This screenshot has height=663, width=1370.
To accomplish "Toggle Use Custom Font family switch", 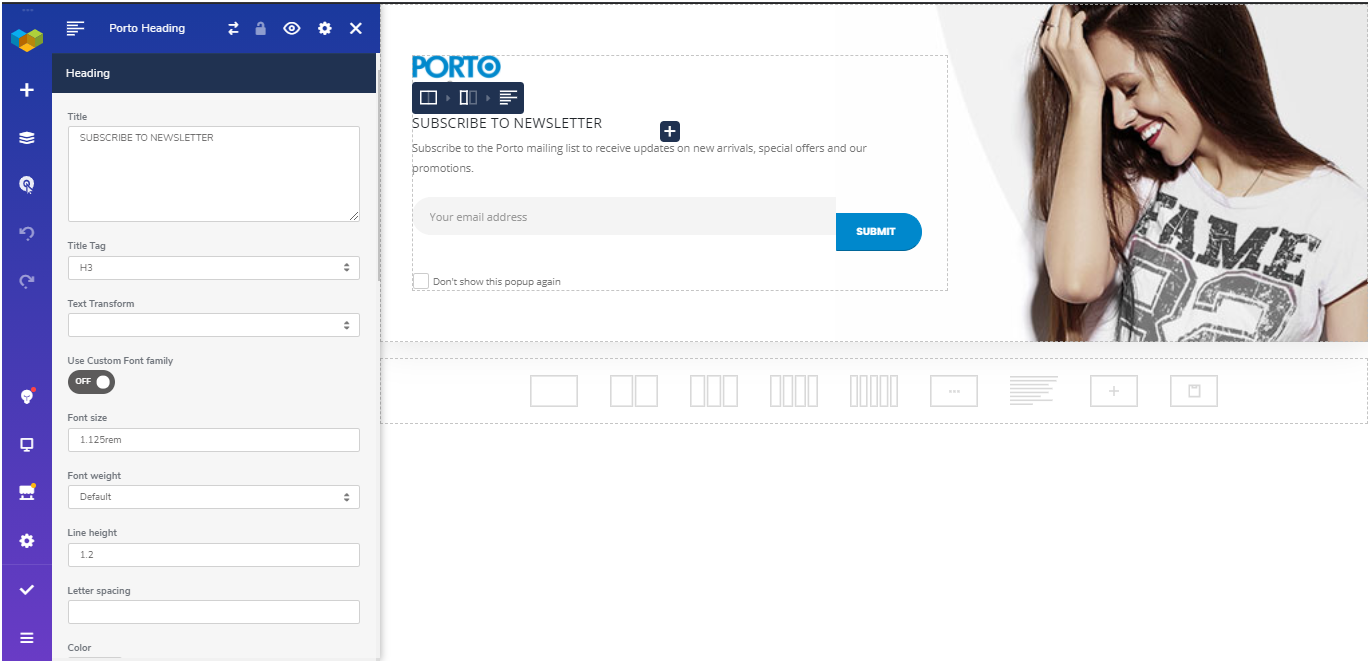I will pyautogui.click(x=91, y=382).
